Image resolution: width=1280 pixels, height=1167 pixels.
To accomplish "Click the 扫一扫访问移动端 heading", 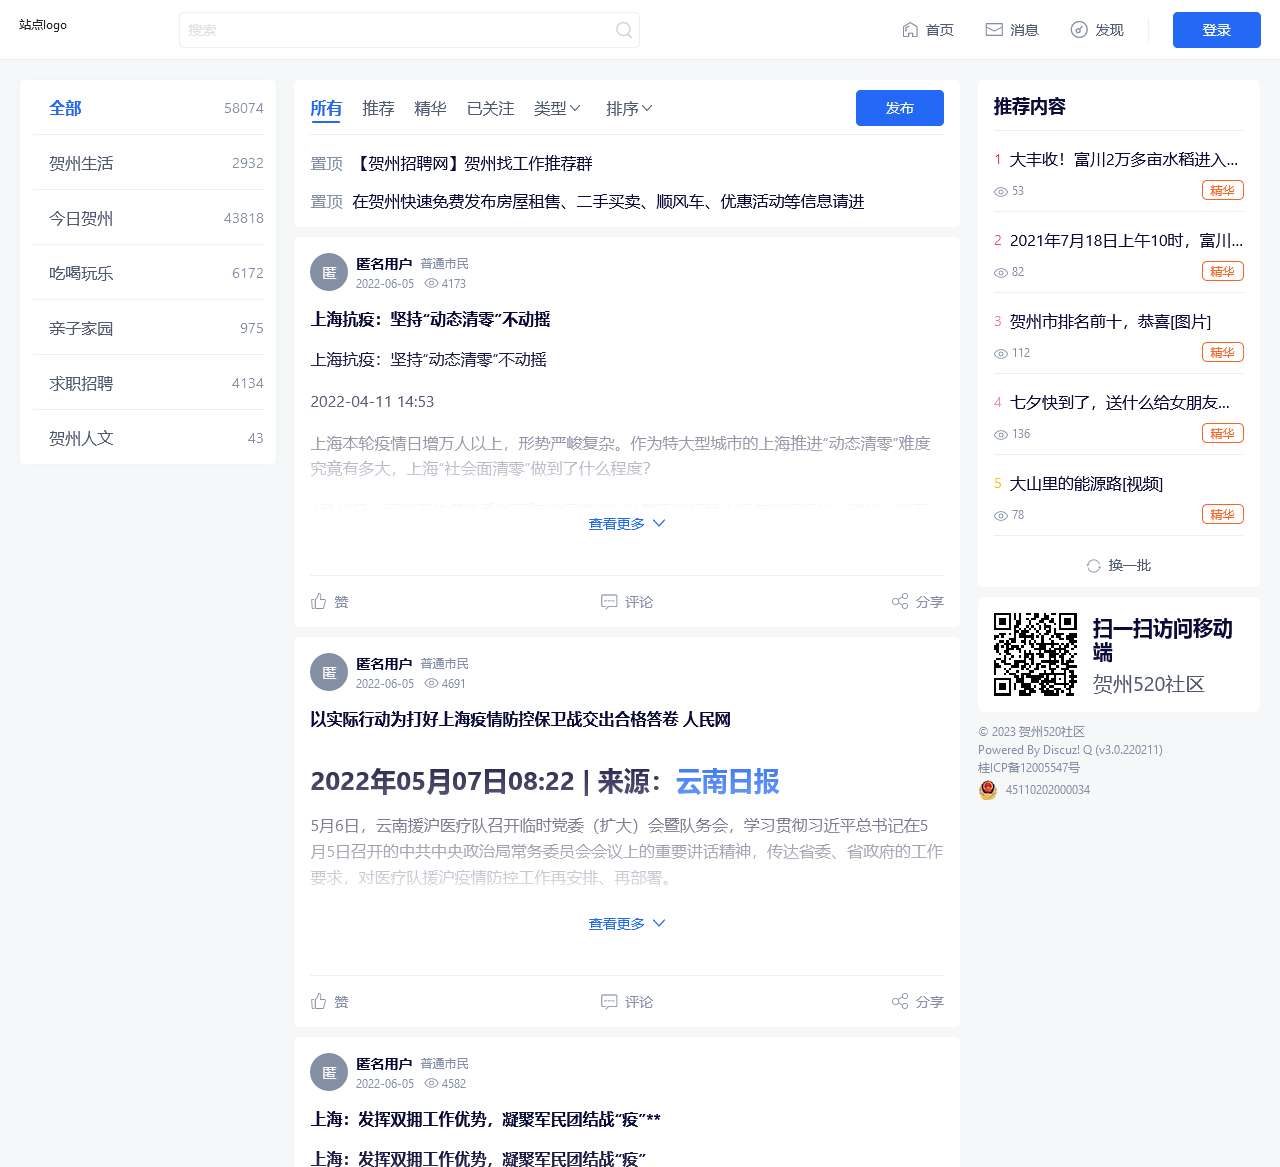I will 1162,640.
